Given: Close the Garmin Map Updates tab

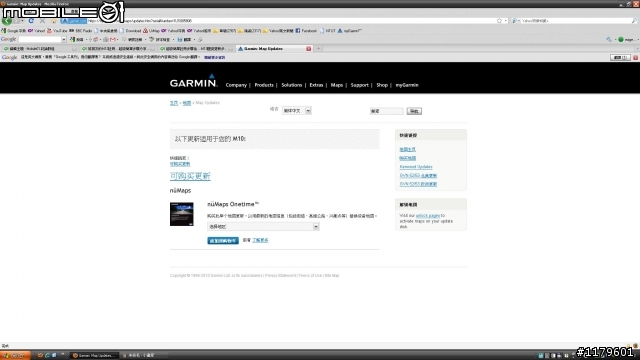Looking at the screenshot, I should [309, 49].
